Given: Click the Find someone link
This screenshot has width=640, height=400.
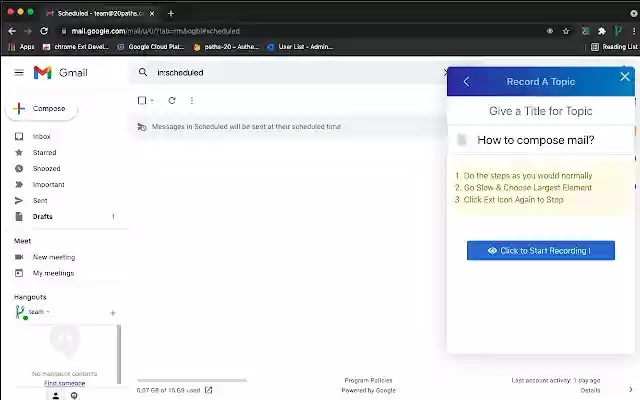Looking at the screenshot, I should click(64, 383).
